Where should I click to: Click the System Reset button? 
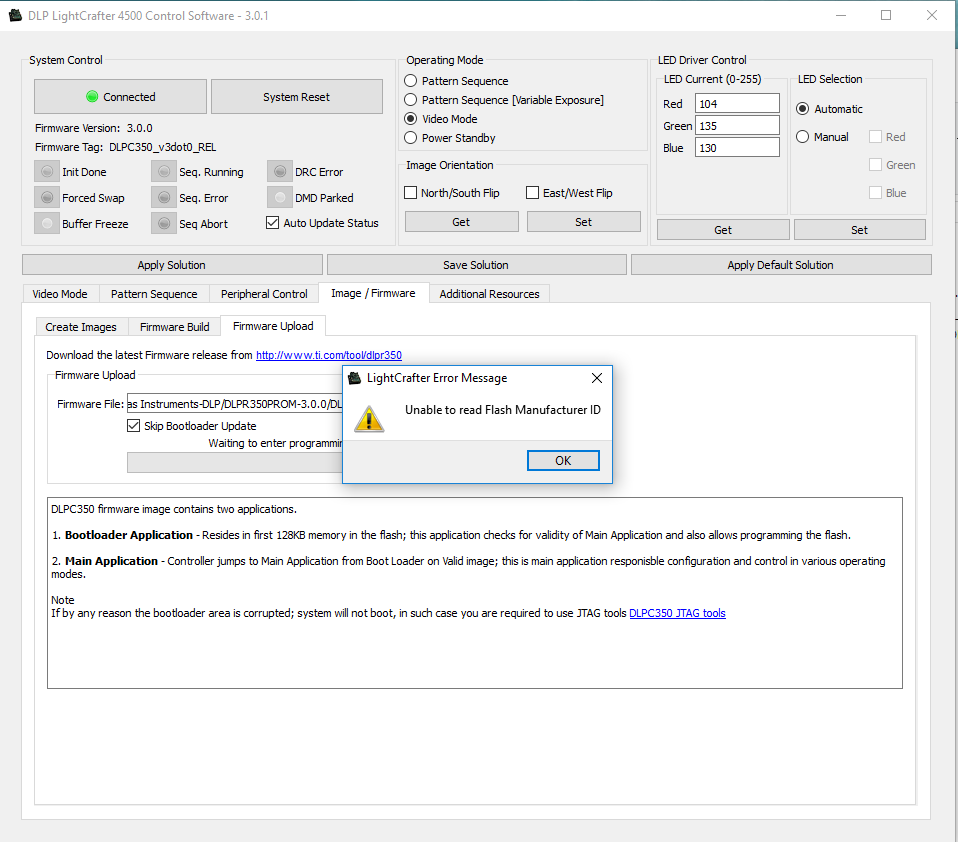[x=297, y=97]
